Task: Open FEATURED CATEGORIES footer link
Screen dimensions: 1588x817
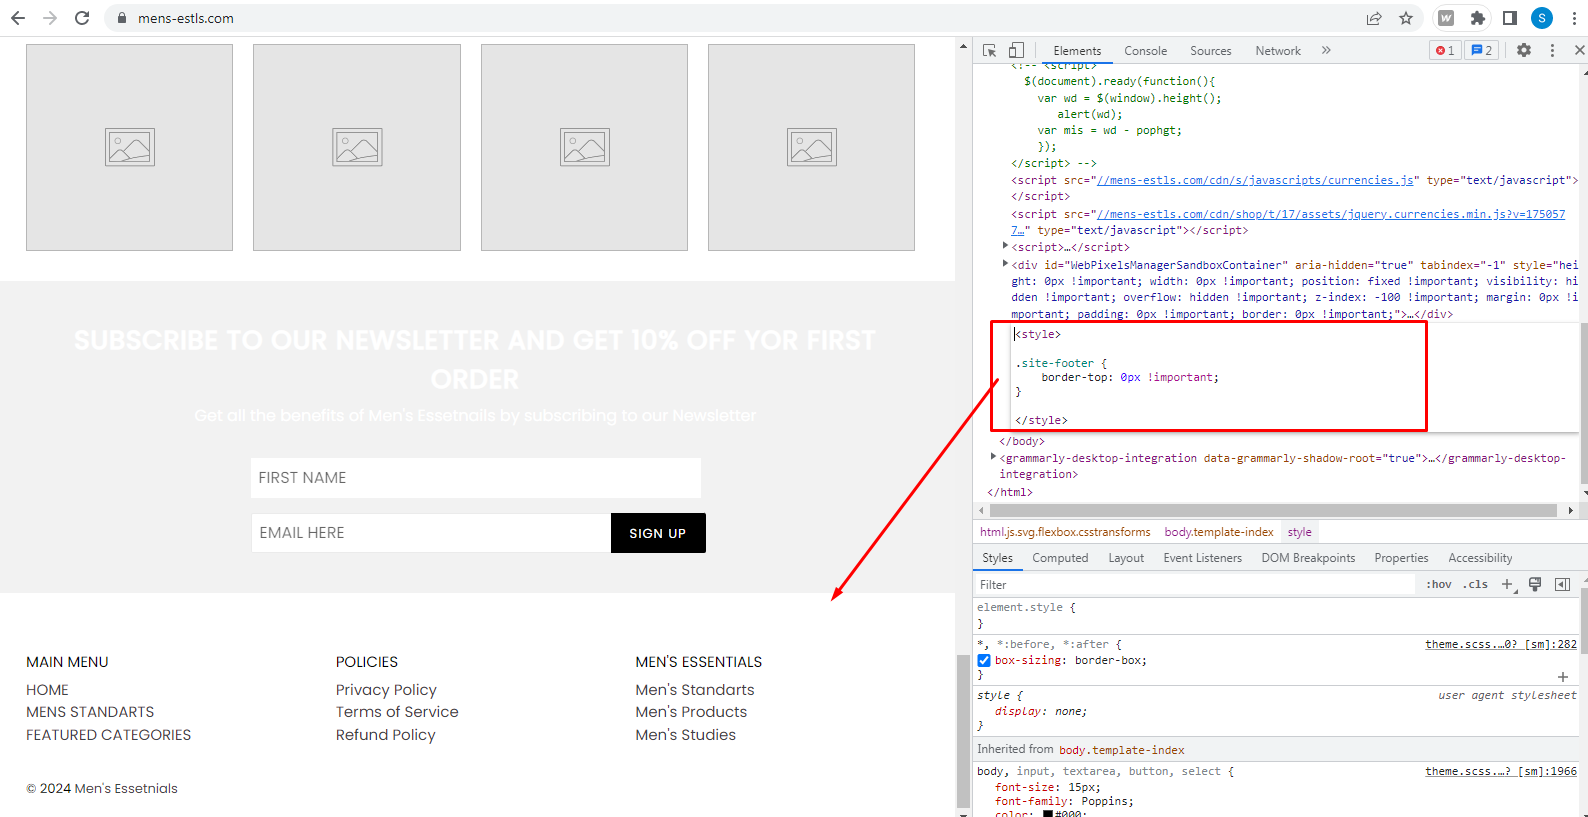Action: (108, 735)
